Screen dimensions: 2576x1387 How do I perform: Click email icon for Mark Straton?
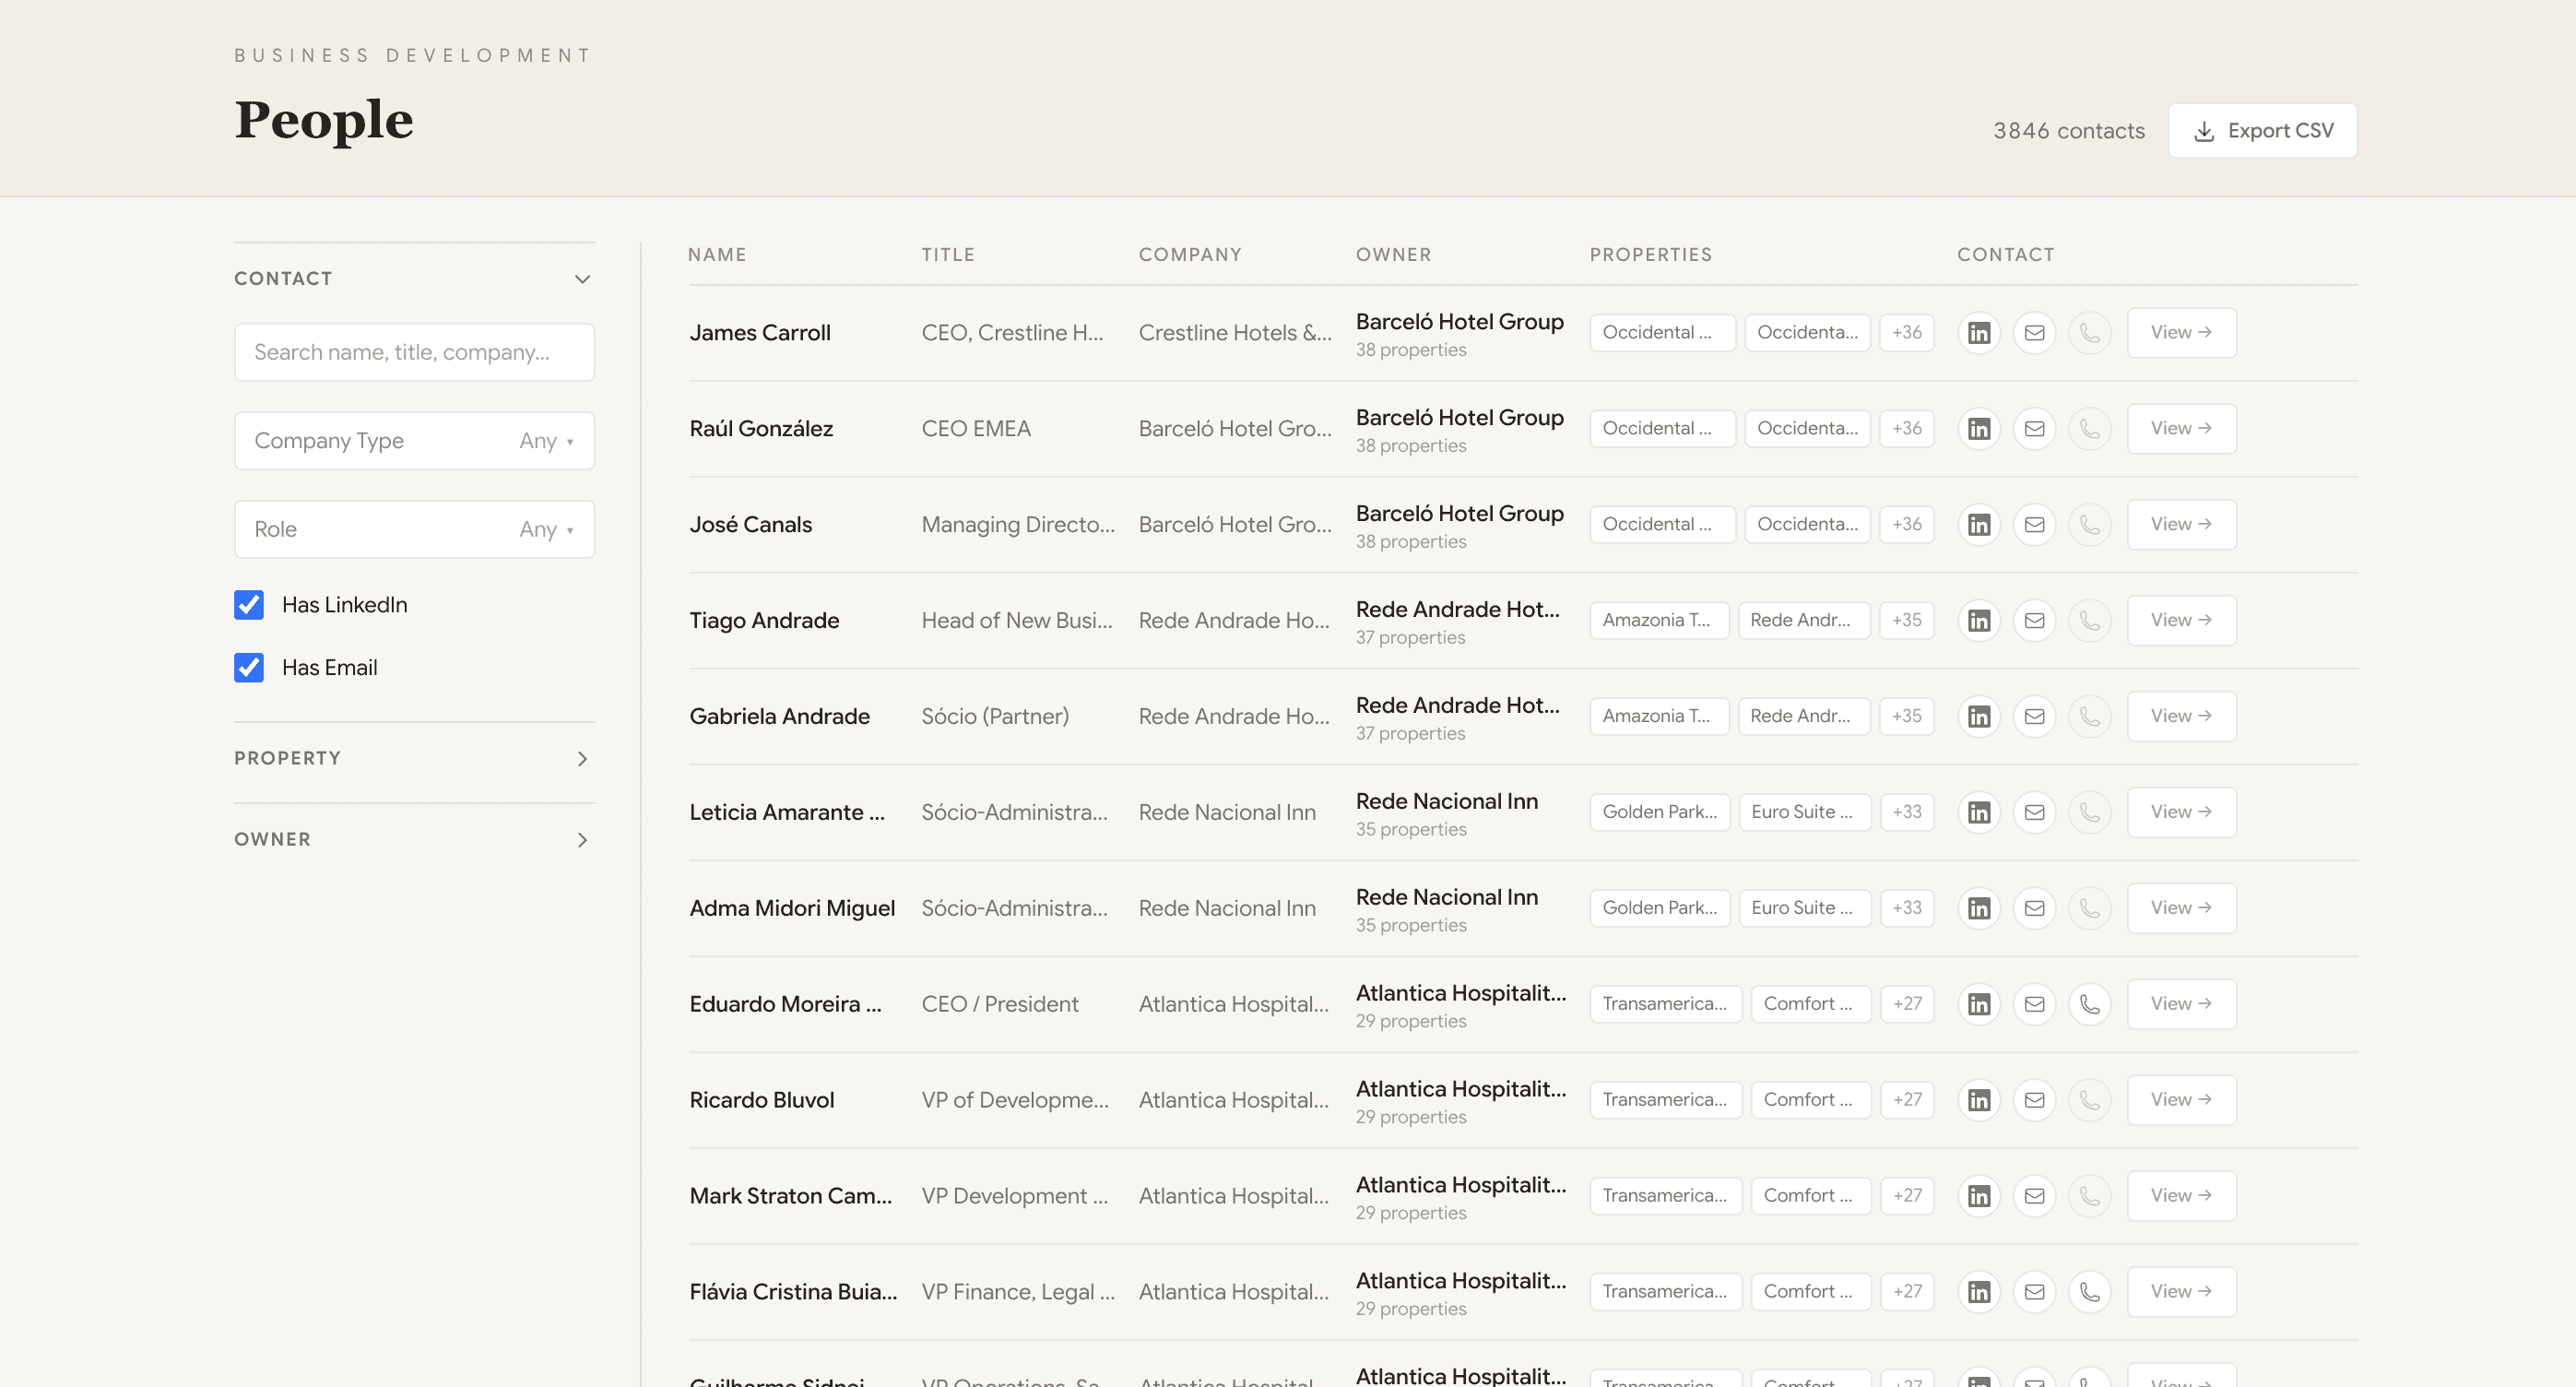click(x=2034, y=1196)
